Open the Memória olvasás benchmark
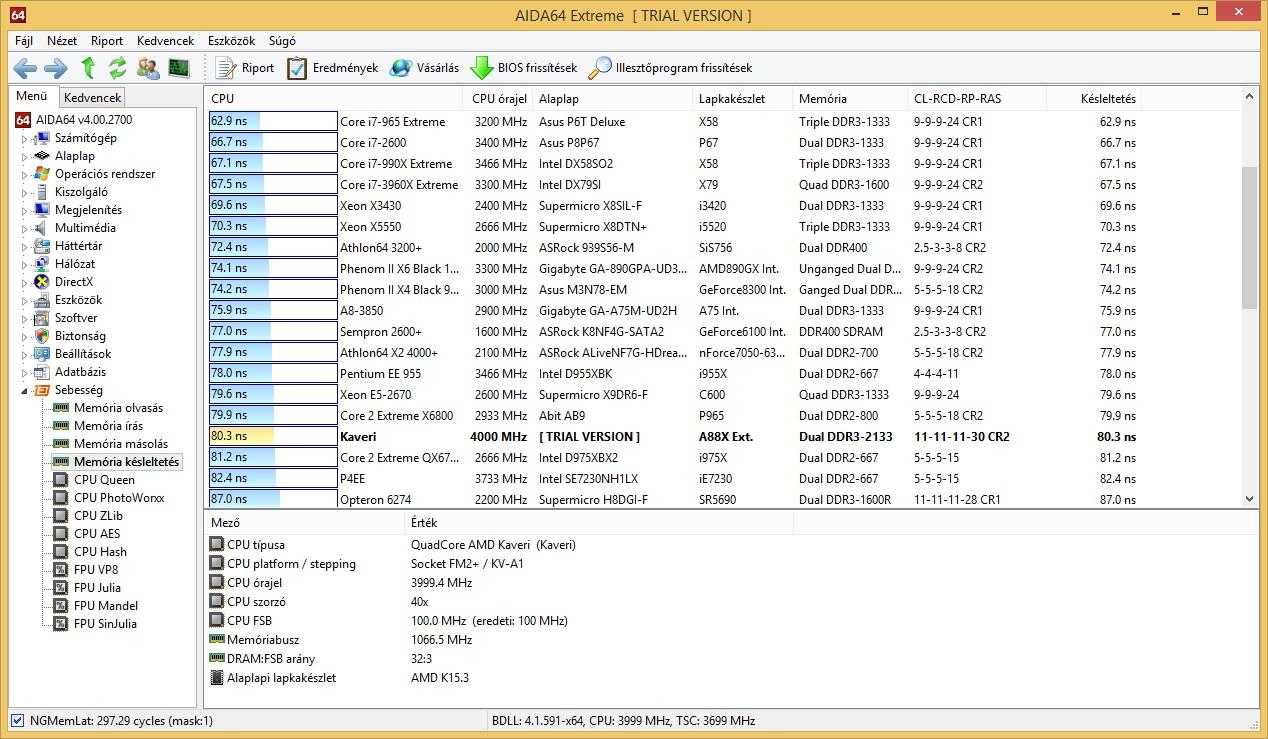 point(118,408)
